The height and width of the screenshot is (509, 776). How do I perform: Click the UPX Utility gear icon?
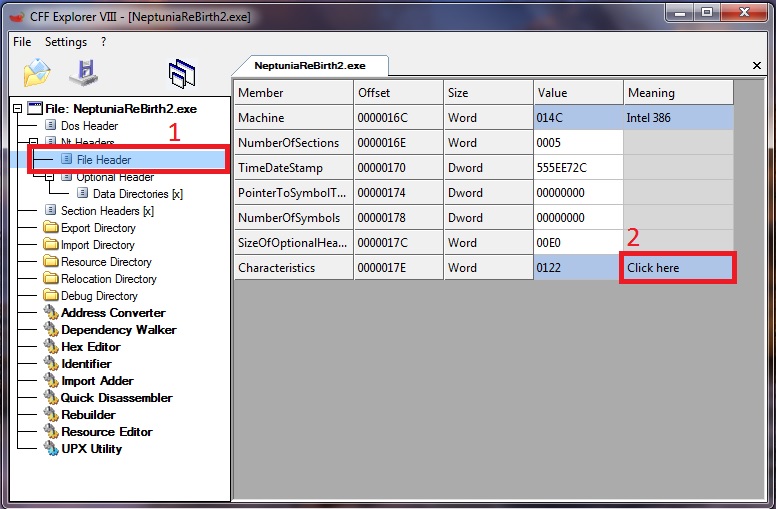(x=50, y=449)
